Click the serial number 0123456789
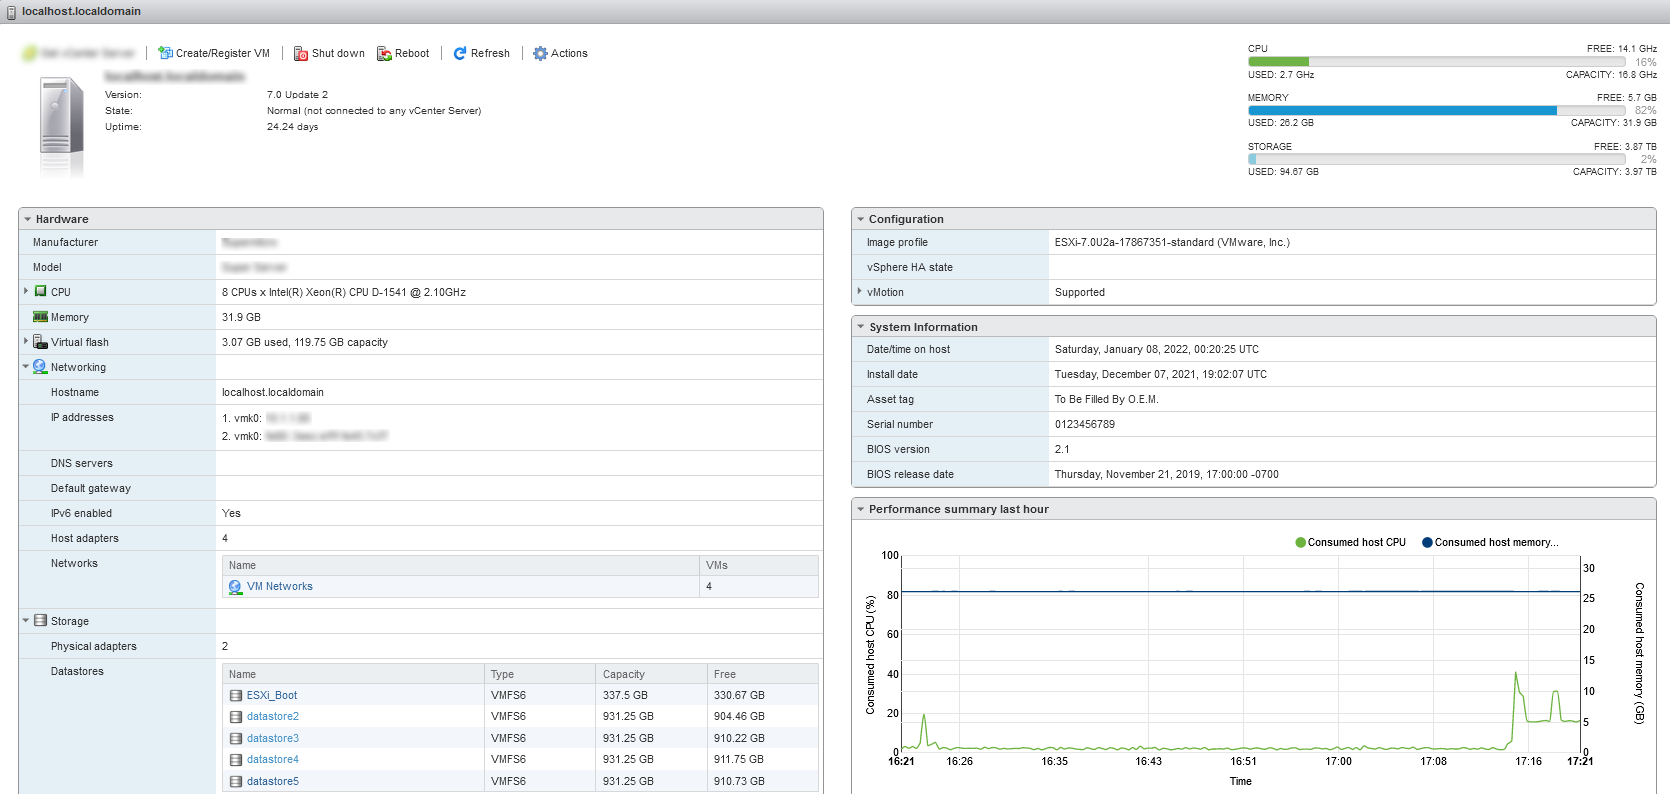This screenshot has height=794, width=1670. click(x=1085, y=424)
